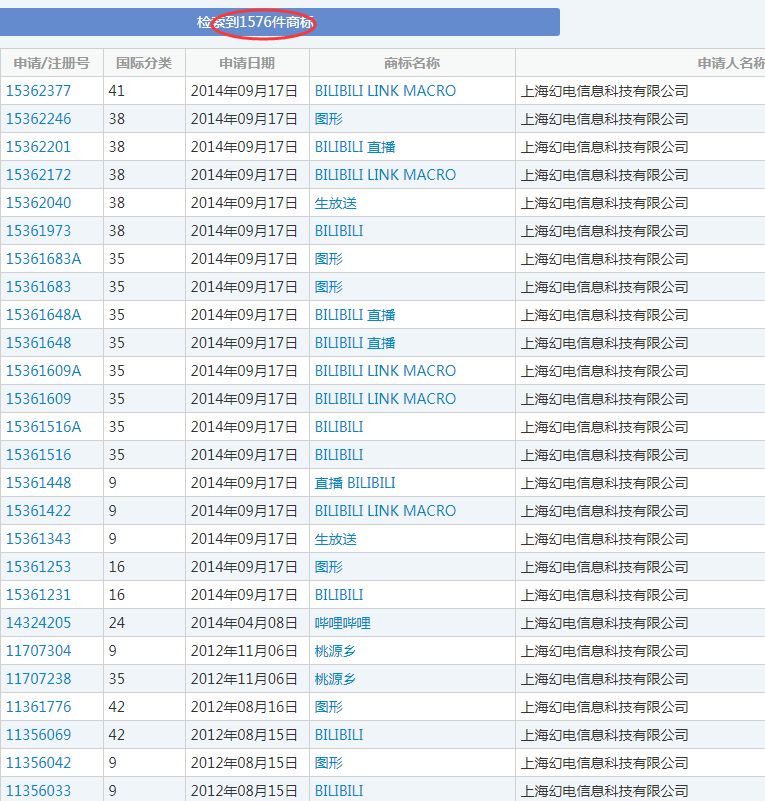This screenshot has width=765, height=801.
Task: Open registration number 11707238 link
Action: click(38, 679)
